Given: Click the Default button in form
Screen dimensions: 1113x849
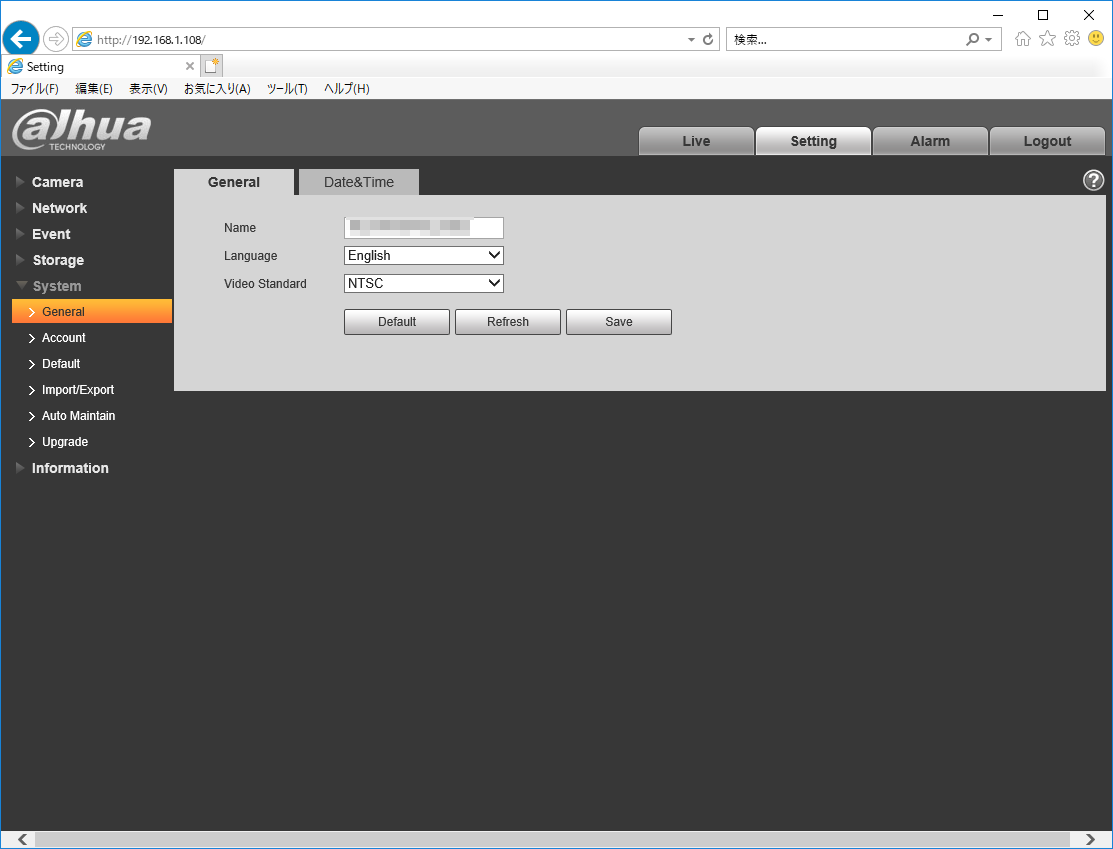Looking at the screenshot, I should tap(397, 322).
